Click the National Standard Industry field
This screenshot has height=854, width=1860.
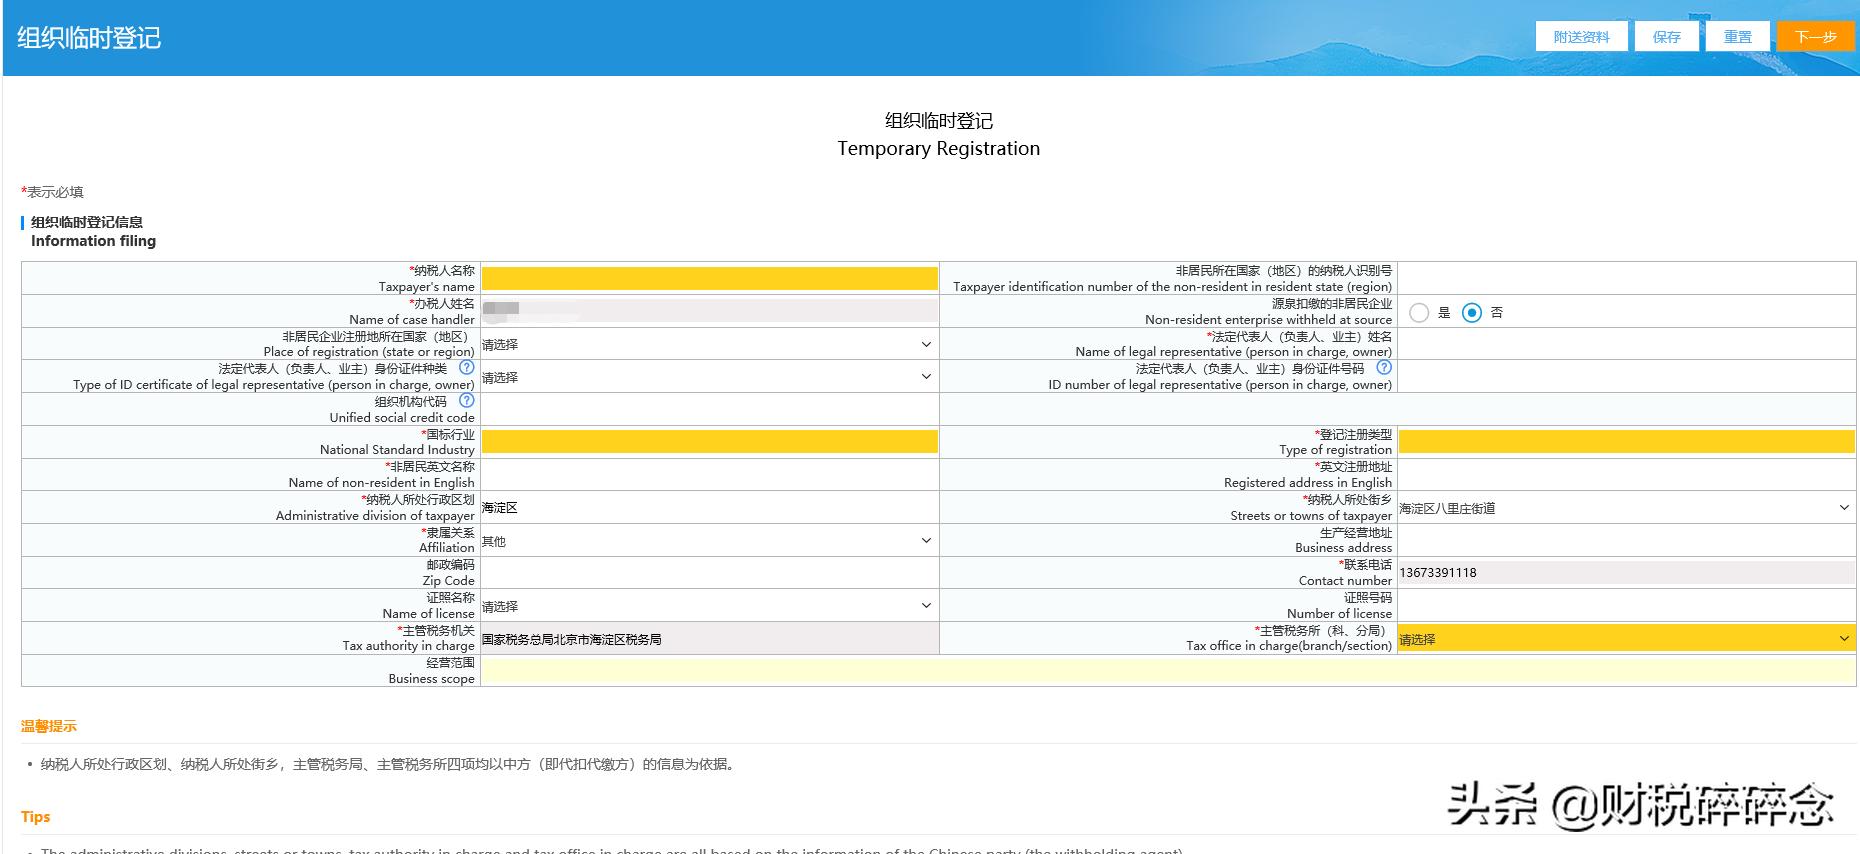click(x=709, y=442)
